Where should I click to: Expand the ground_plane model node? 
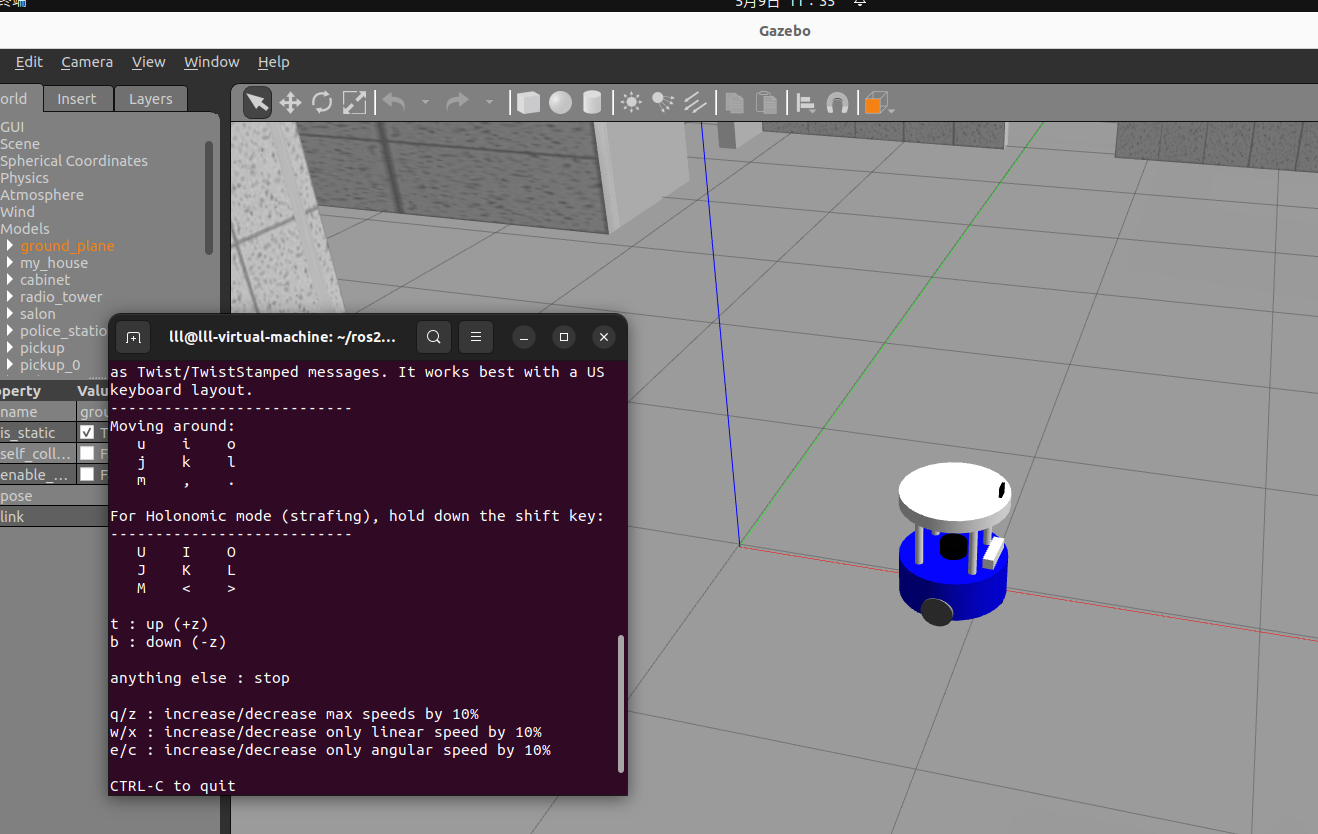(x=10, y=246)
